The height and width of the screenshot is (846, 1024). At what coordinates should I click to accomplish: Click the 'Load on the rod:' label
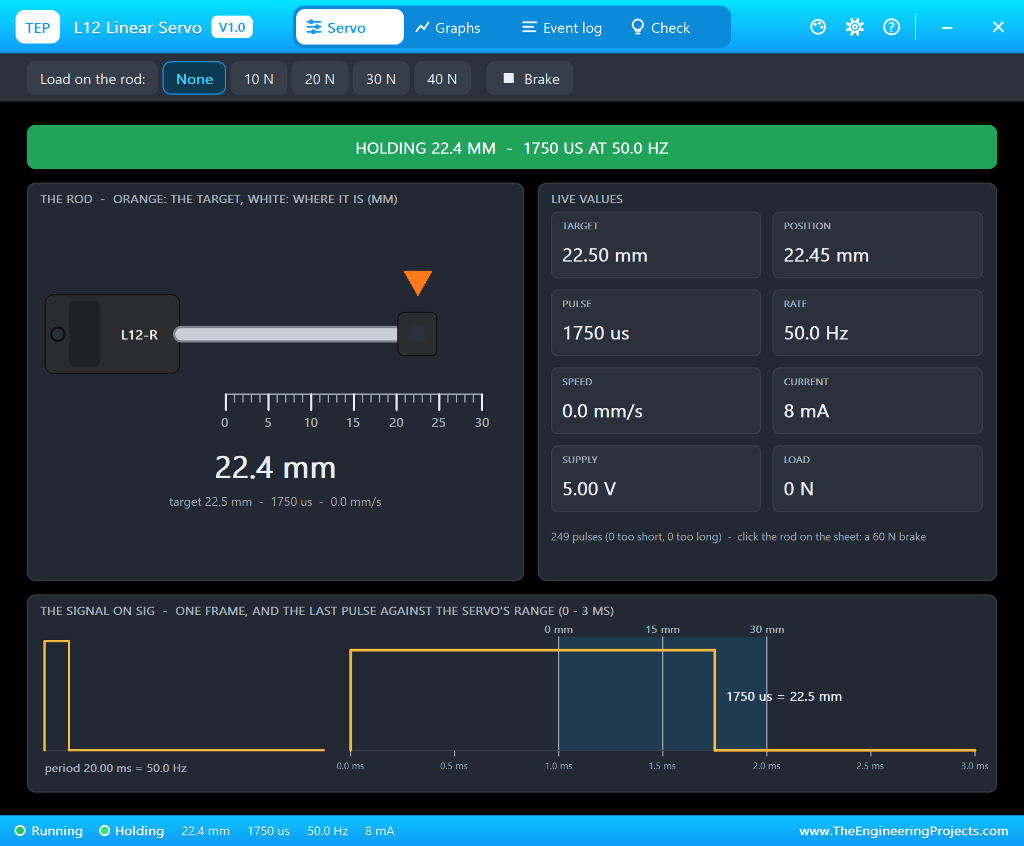point(93,79)
